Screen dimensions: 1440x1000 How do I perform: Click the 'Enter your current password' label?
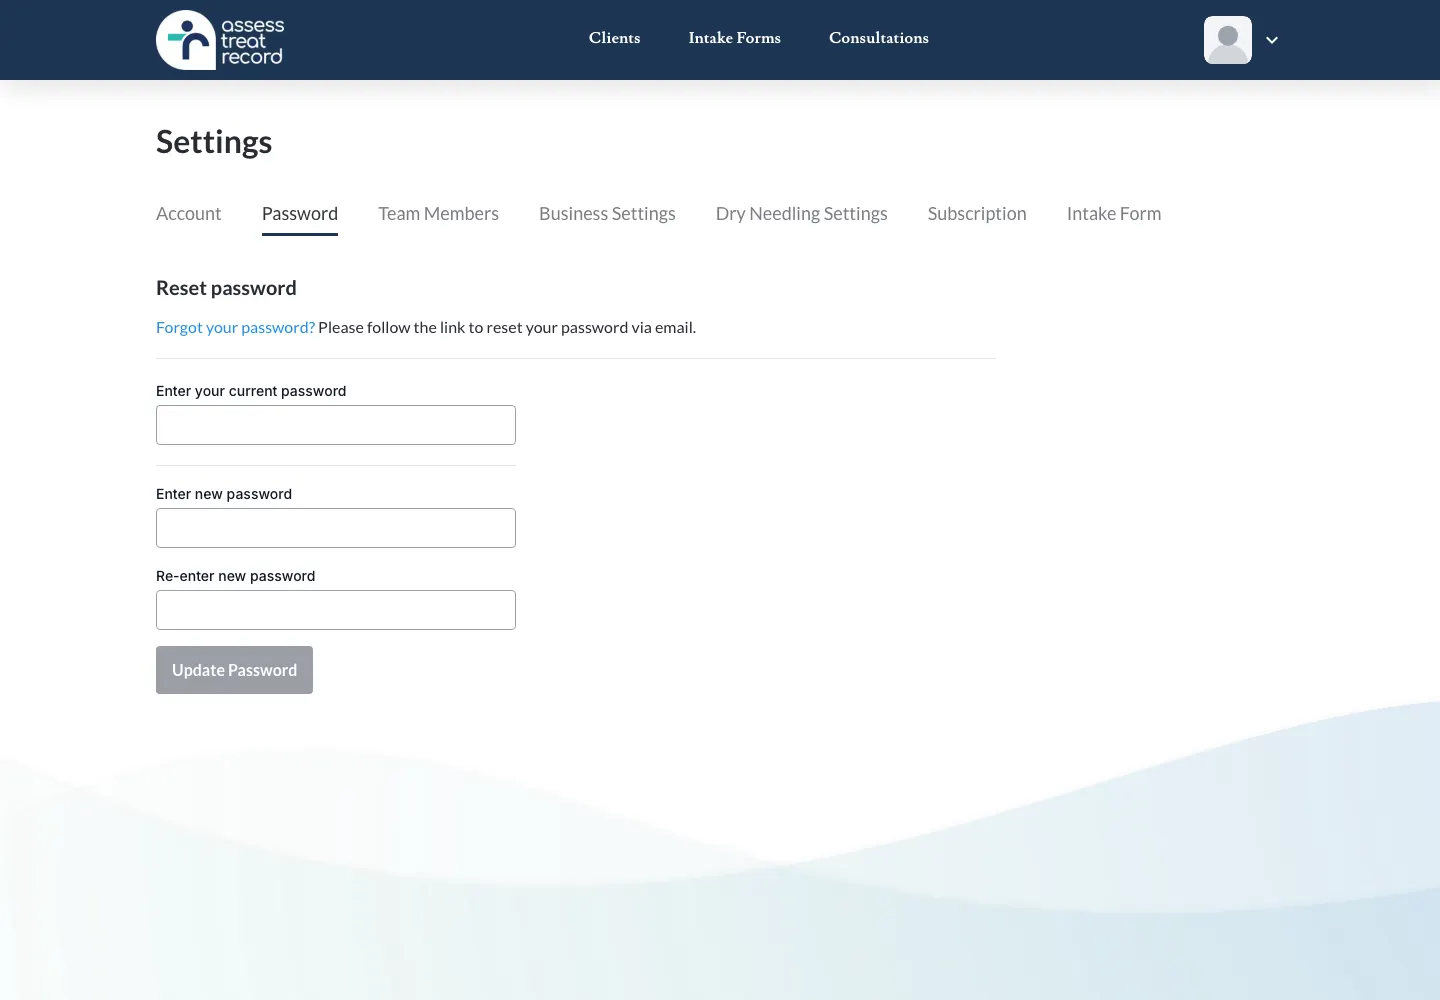click(251, 391)
